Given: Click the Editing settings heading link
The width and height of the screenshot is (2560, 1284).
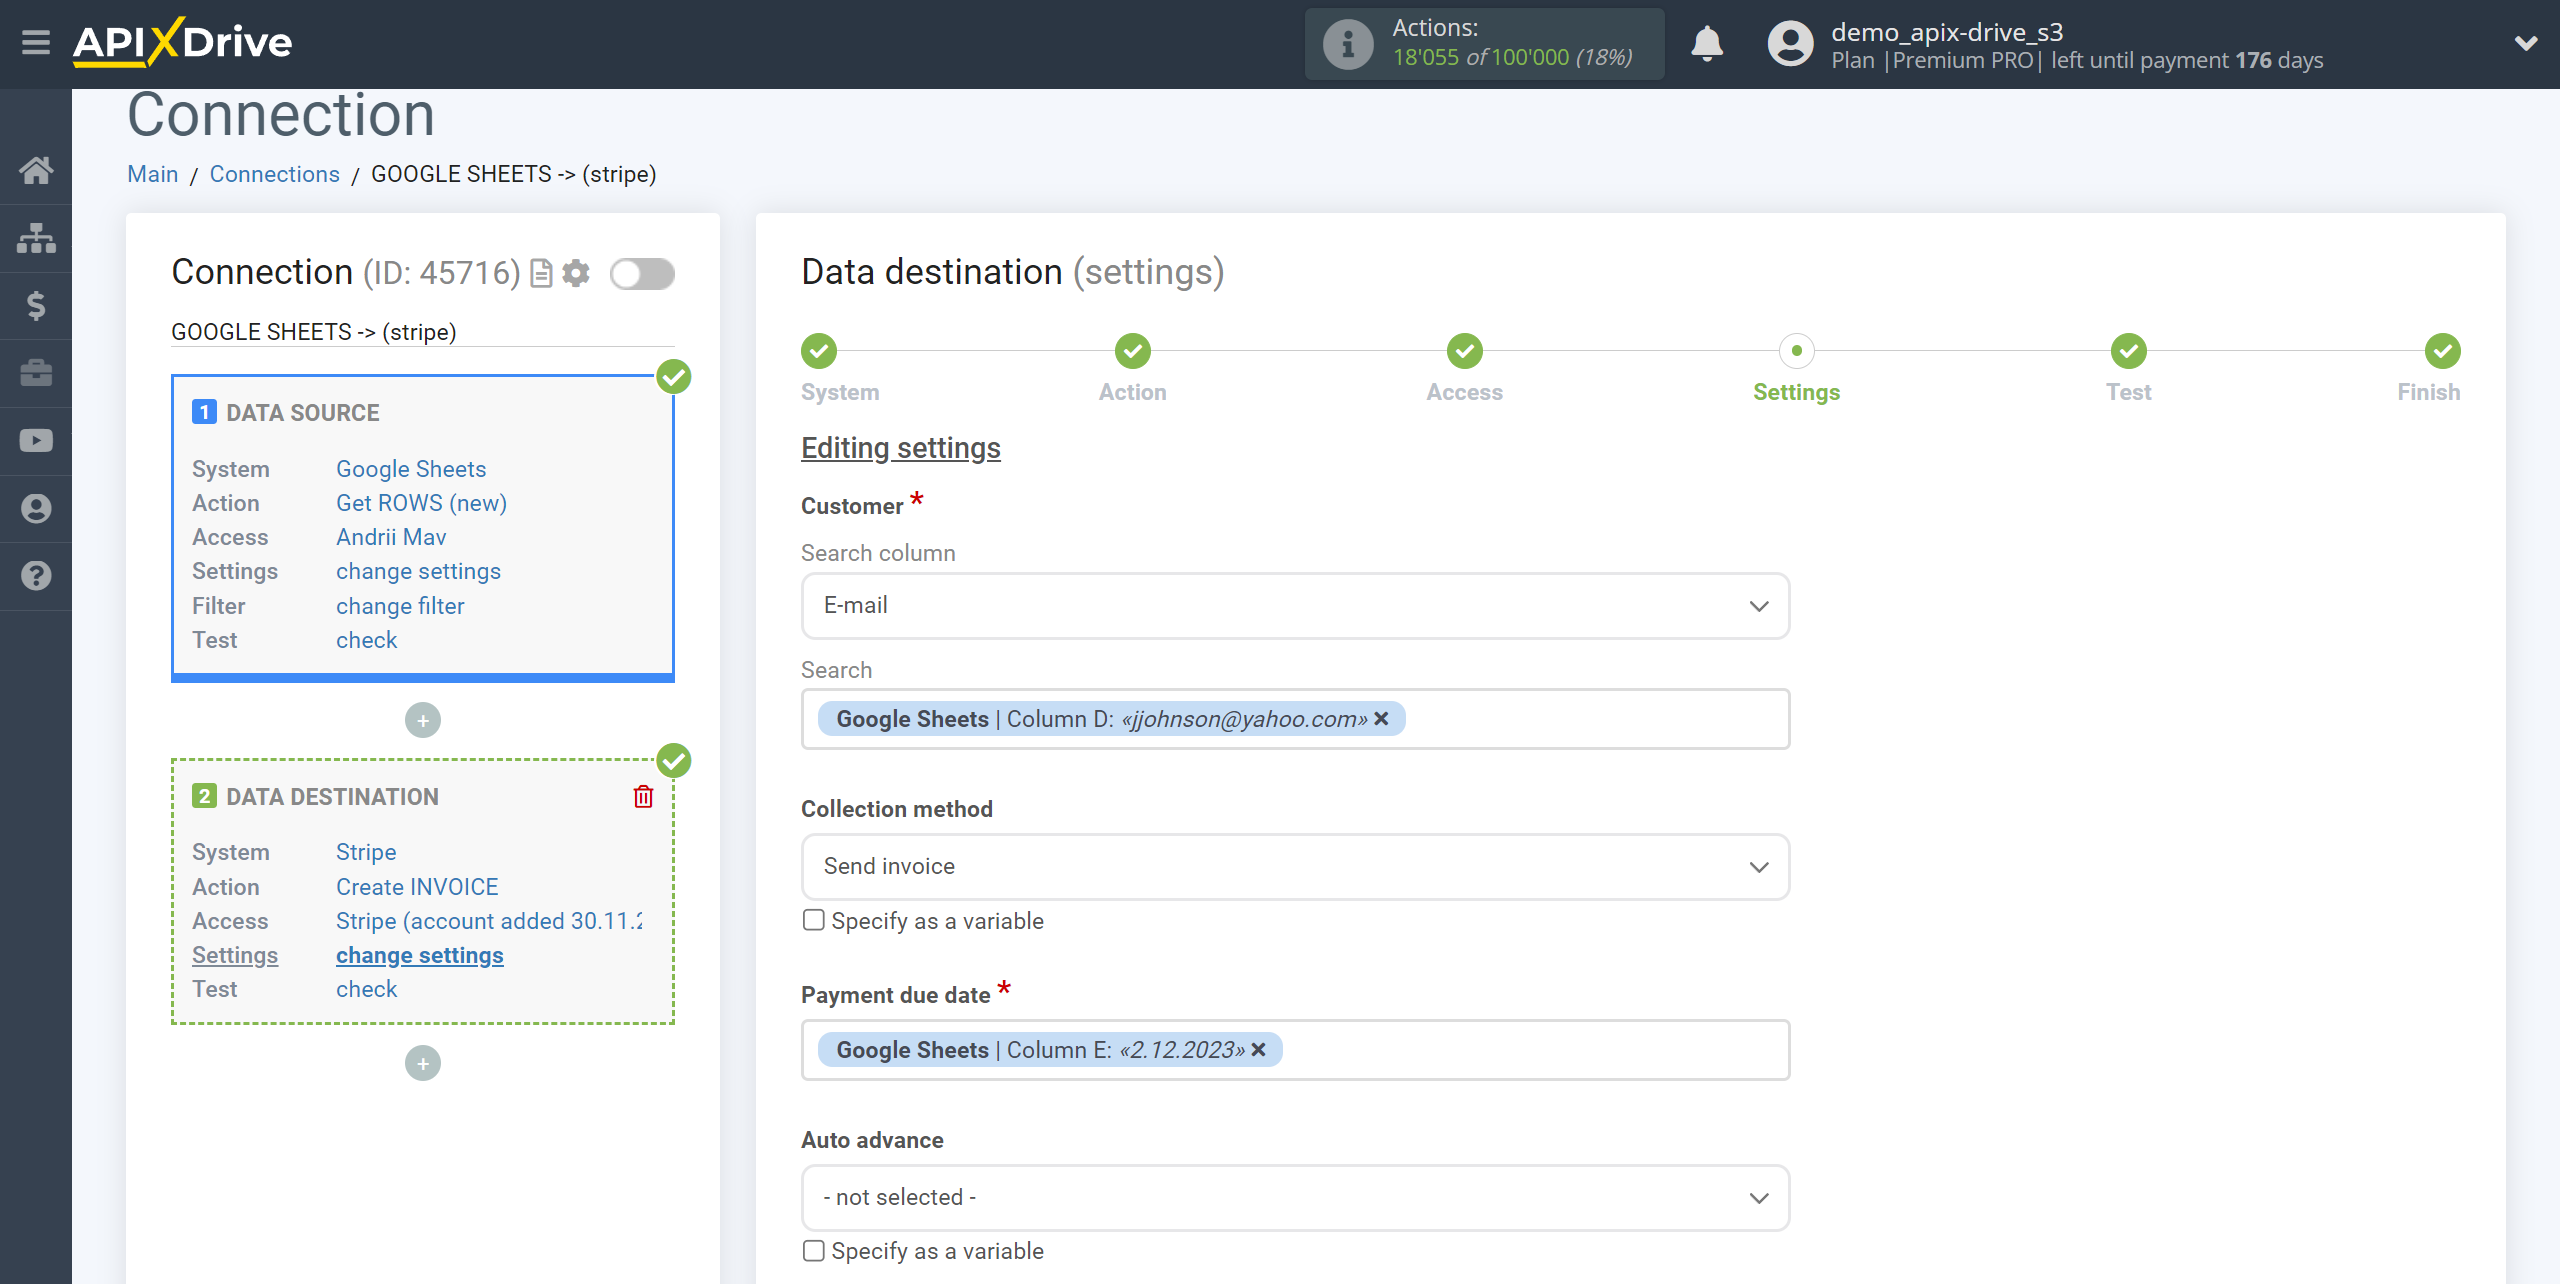Looking at the screenshot, I should 901,448.
